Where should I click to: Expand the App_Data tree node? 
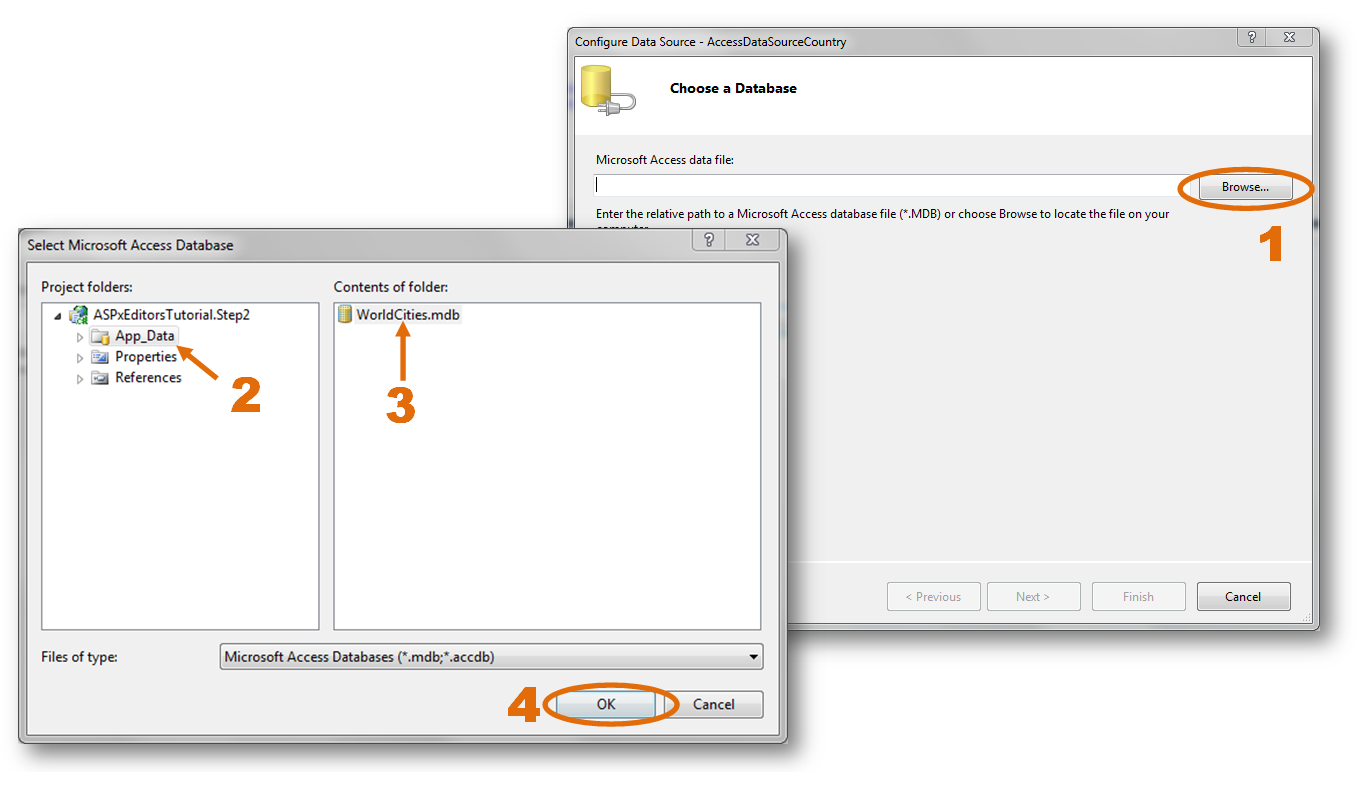[x=80, y=337]
